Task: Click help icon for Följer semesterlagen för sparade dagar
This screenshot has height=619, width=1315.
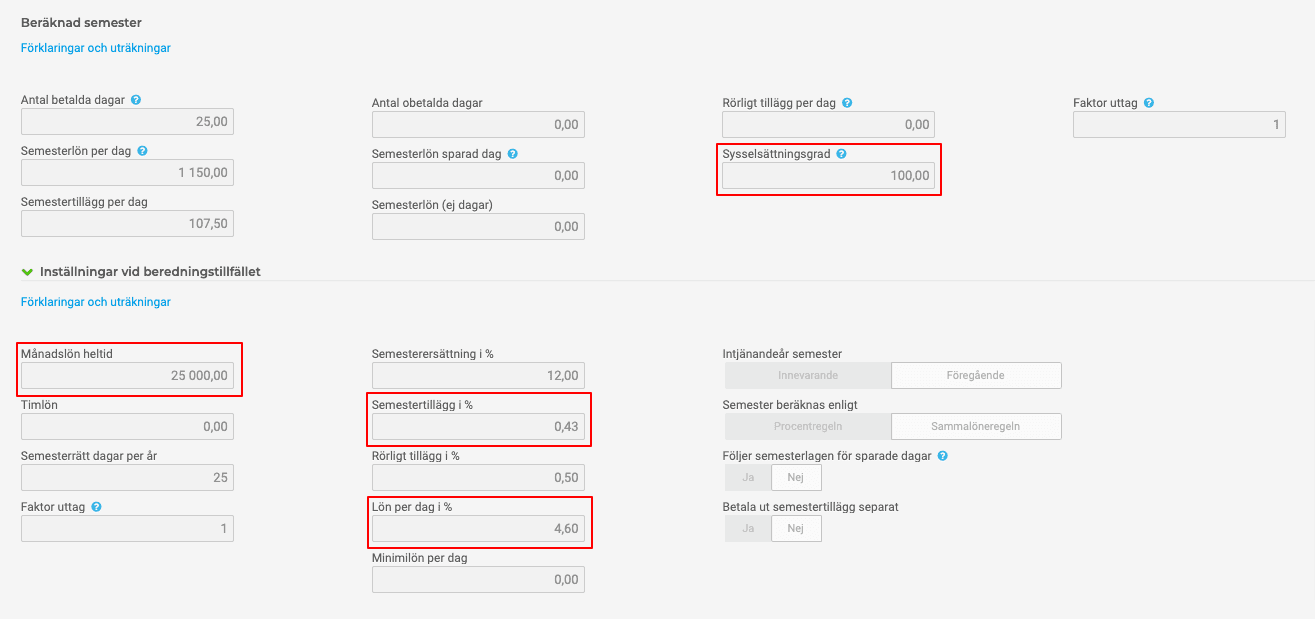Action: [943, 456]
